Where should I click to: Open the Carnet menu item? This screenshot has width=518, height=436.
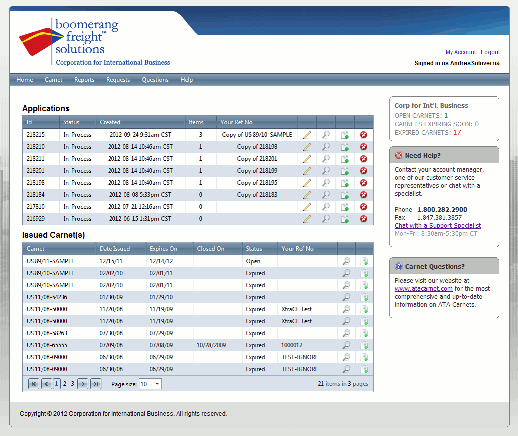[x=54, y=80]
